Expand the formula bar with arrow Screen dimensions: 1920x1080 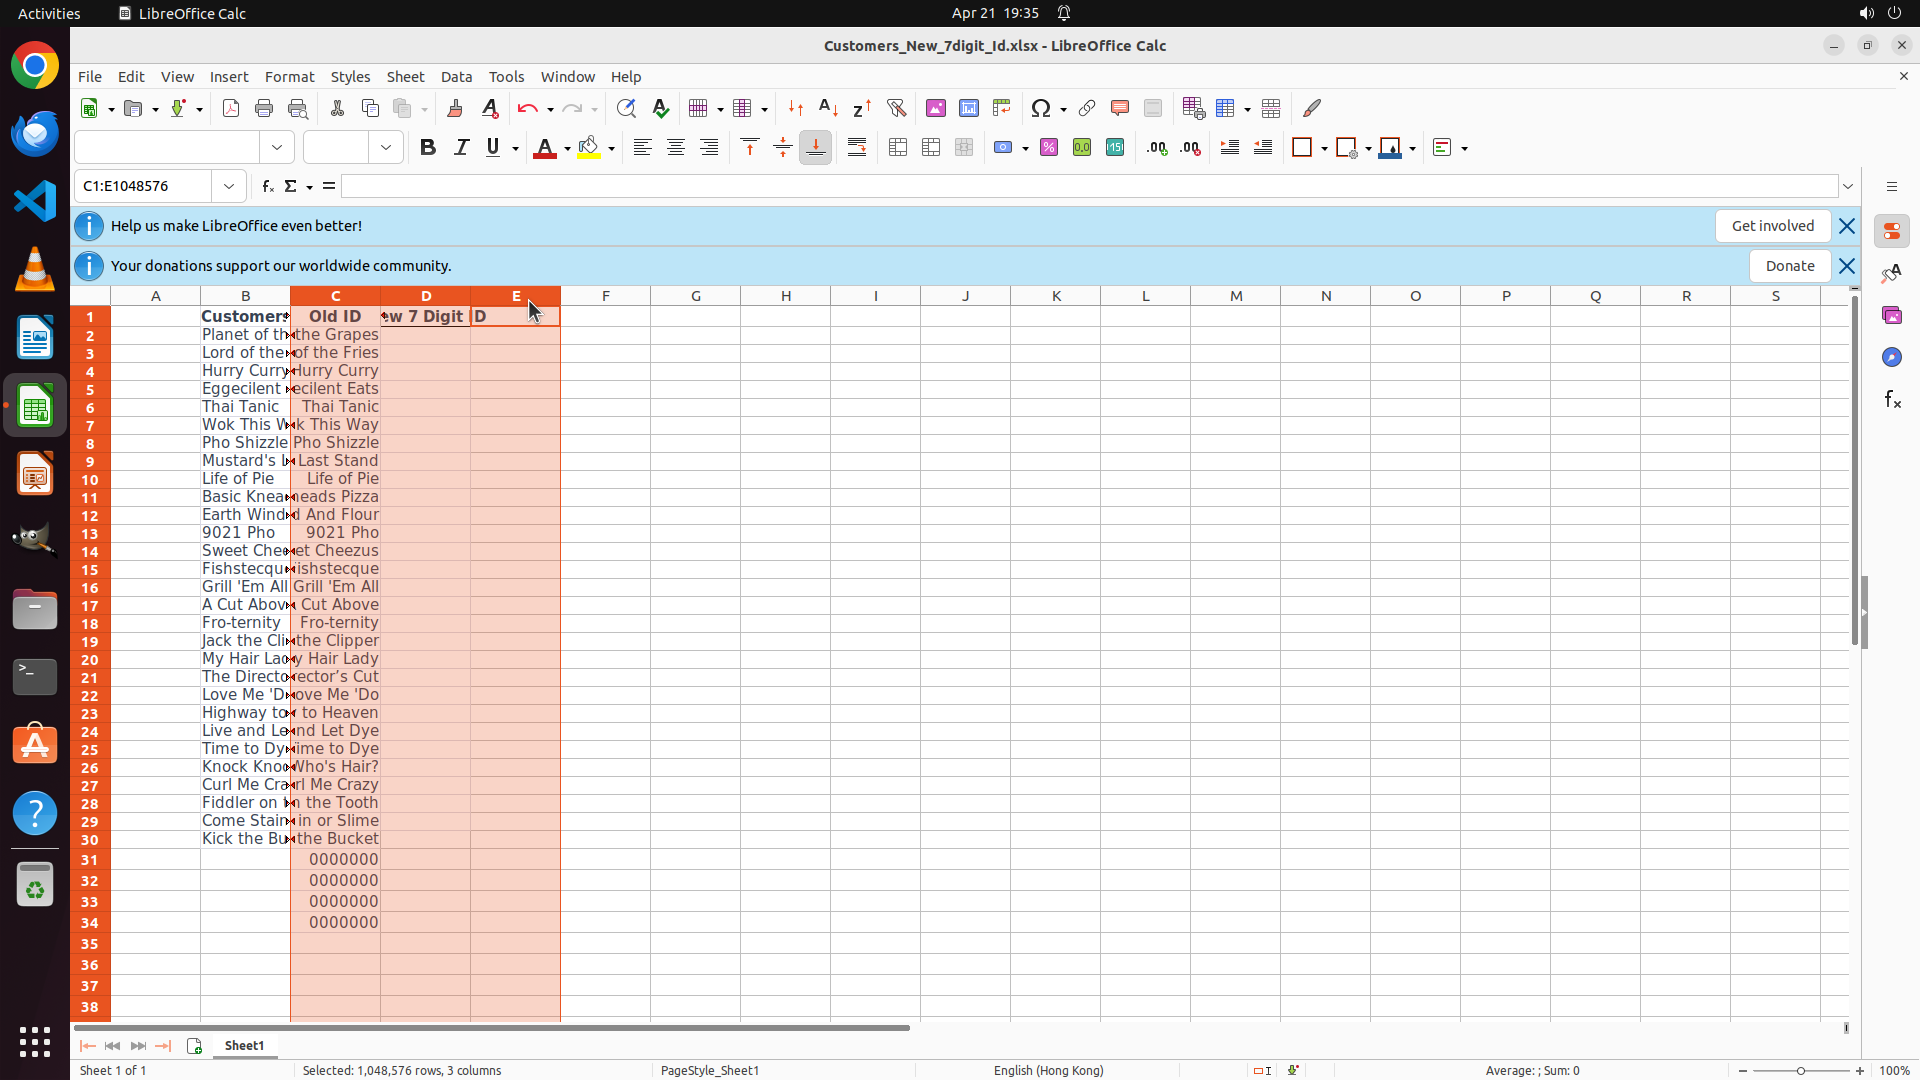click(x=1848, y=186)
